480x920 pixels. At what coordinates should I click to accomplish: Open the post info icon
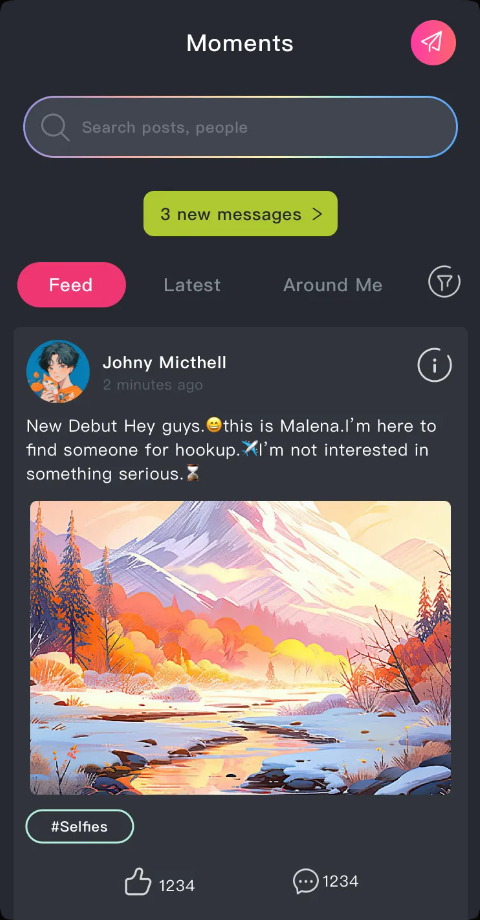pos(435,365)
